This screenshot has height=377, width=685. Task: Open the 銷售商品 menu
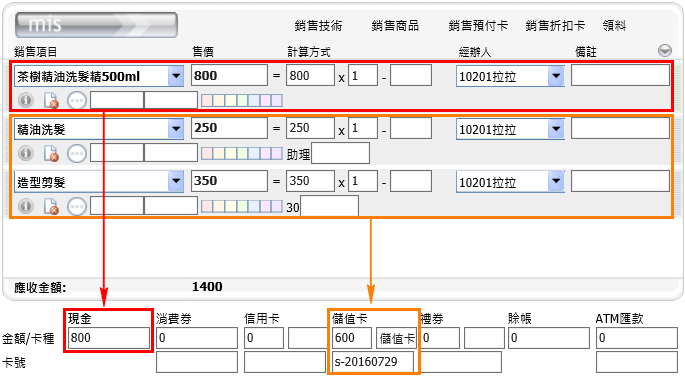click(x=395, y=26)
